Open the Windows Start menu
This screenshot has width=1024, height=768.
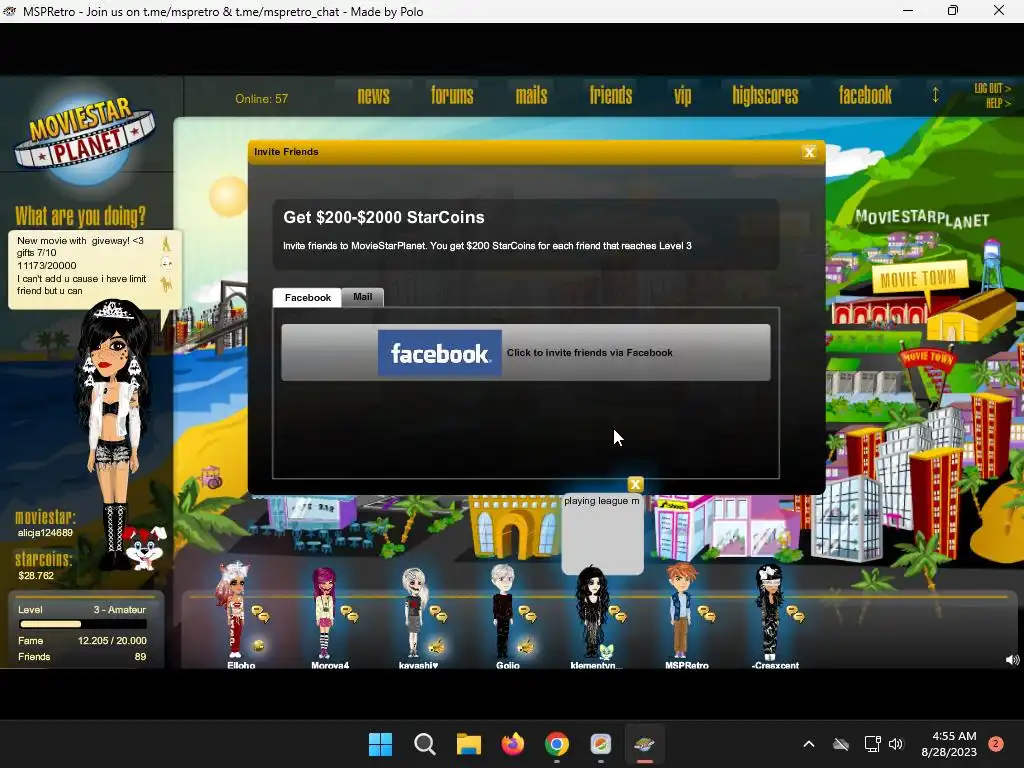380,744
